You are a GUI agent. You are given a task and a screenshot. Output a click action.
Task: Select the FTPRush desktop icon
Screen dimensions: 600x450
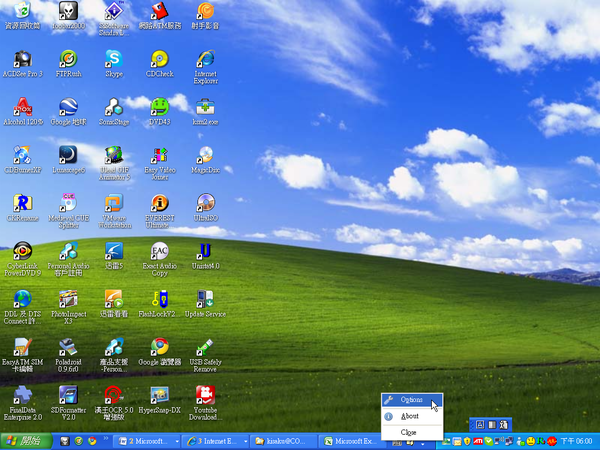[68, 64]
